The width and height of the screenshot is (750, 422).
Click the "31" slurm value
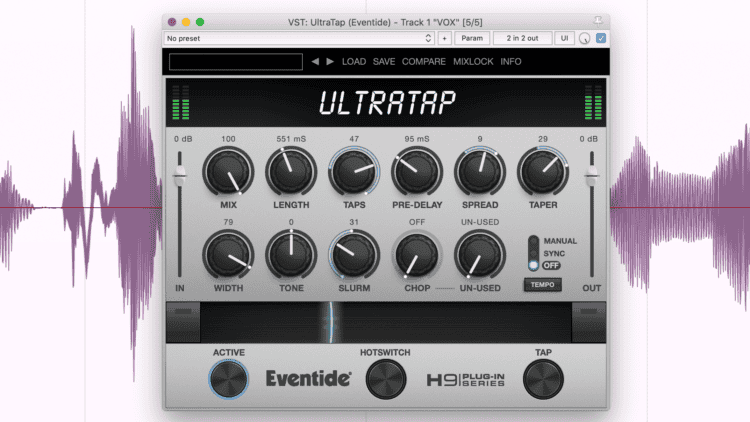[354, 222]
